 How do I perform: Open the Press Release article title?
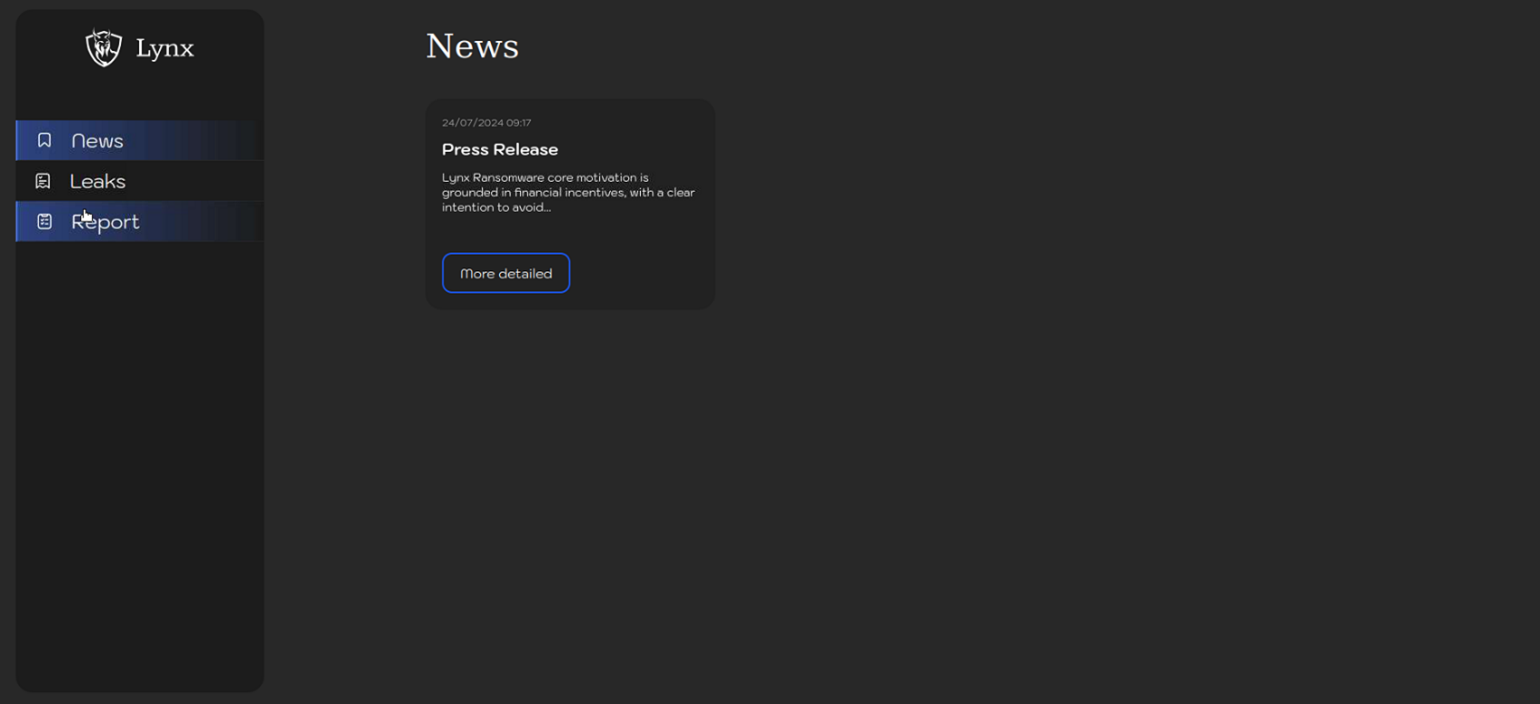click(x=500, y=150)
